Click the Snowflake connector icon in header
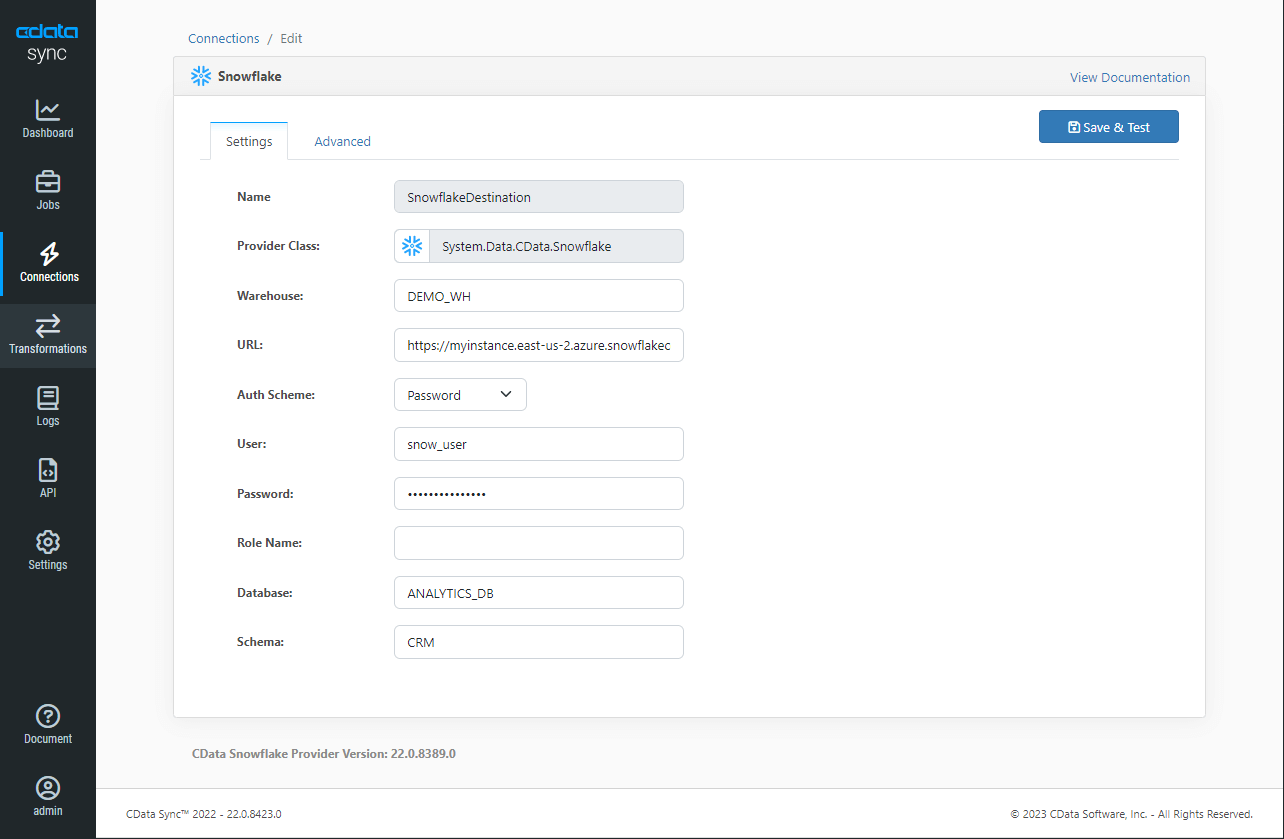 (200, 76)
